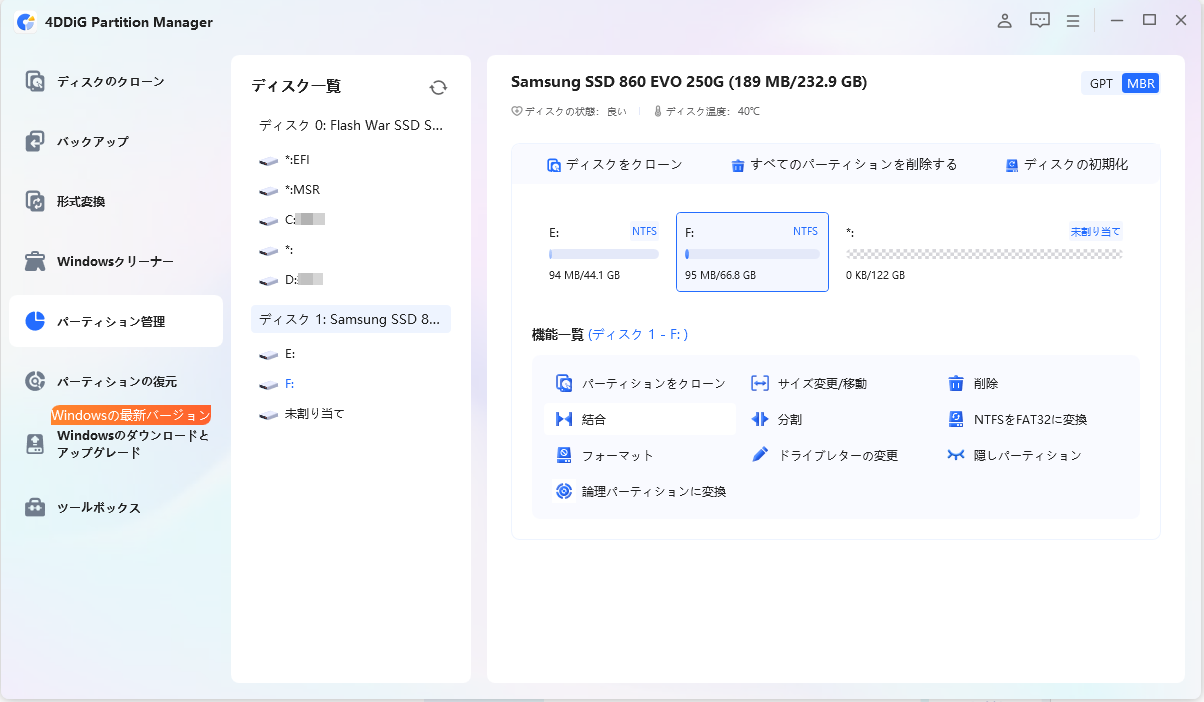
Task: Click the Windowsの最新バージョン orange badge
Action: click(x=132, y=415)
